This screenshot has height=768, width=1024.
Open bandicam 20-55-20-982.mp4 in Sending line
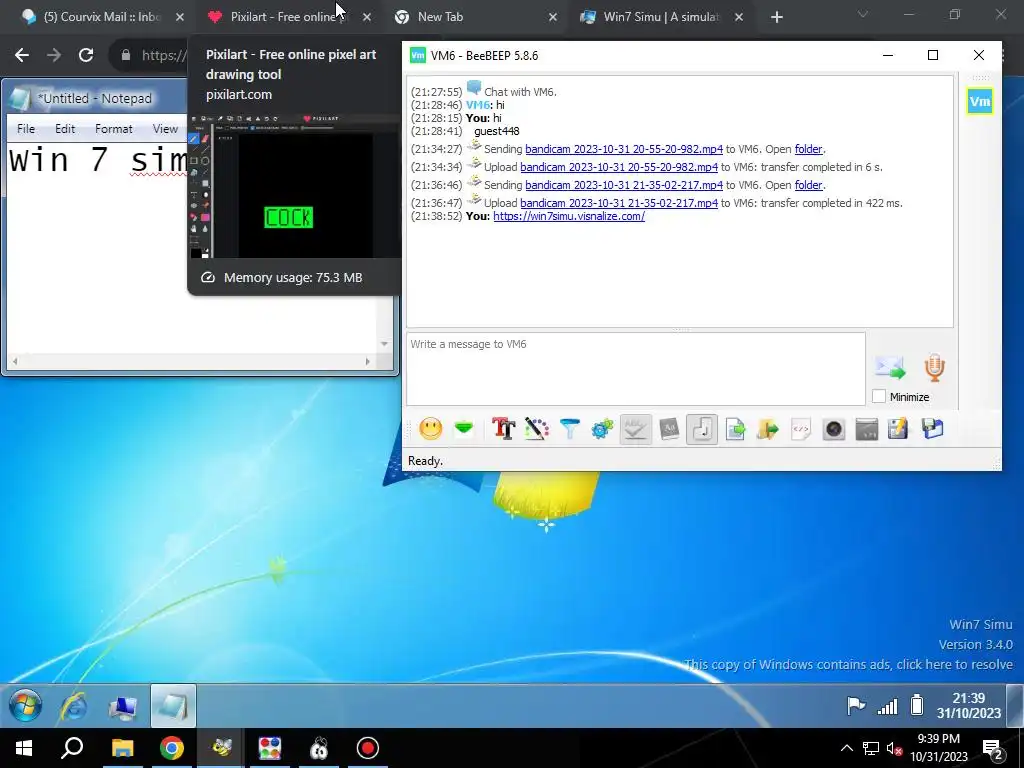point(624,149)
